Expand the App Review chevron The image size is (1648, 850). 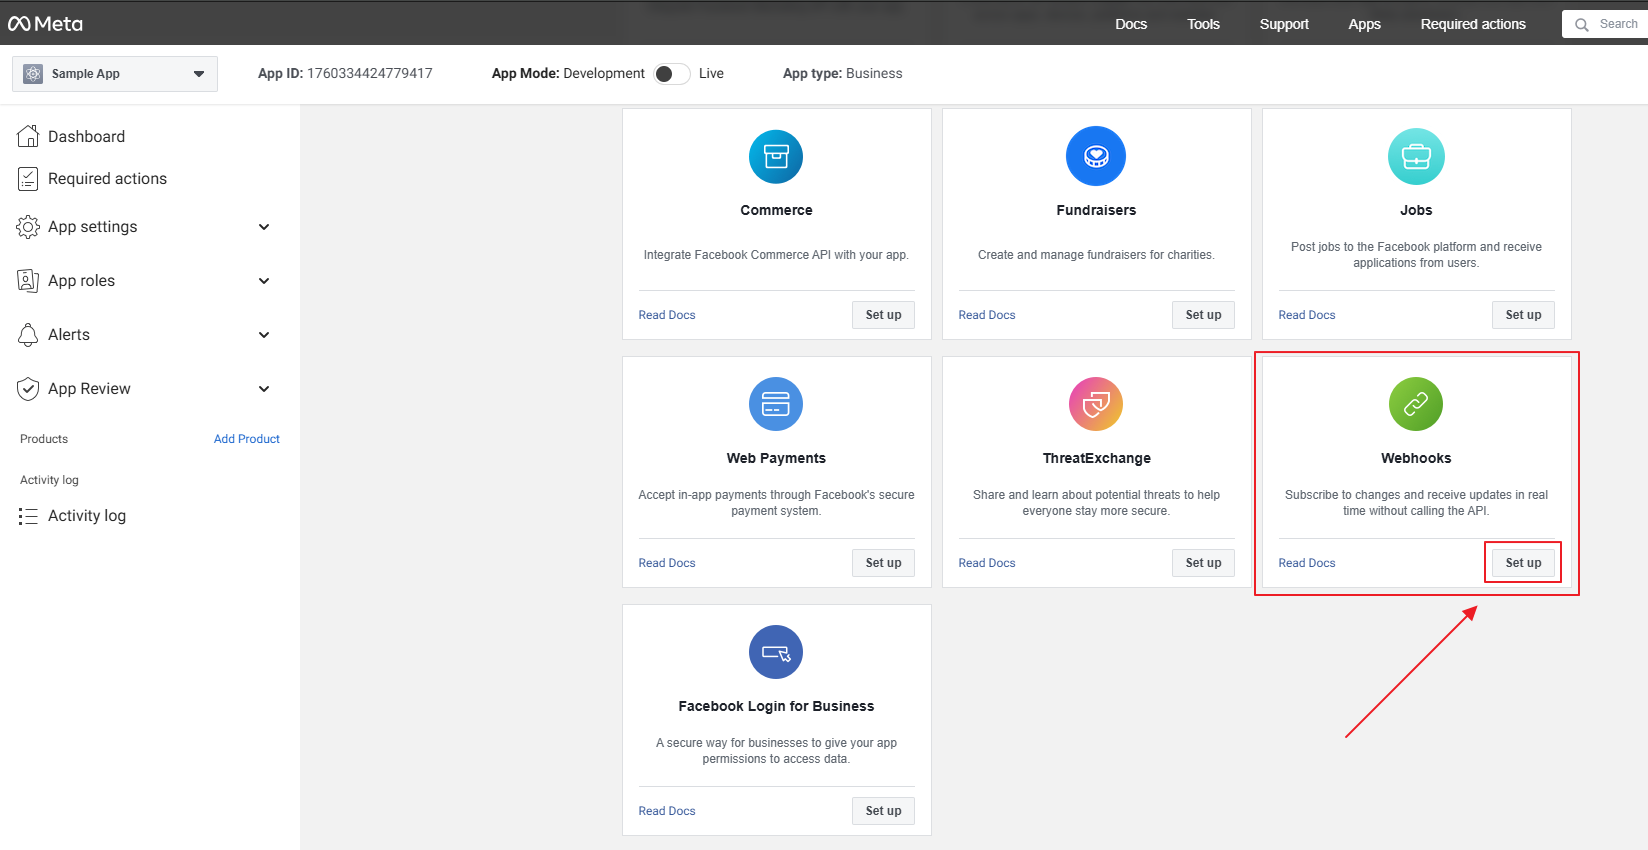point(264,389)
